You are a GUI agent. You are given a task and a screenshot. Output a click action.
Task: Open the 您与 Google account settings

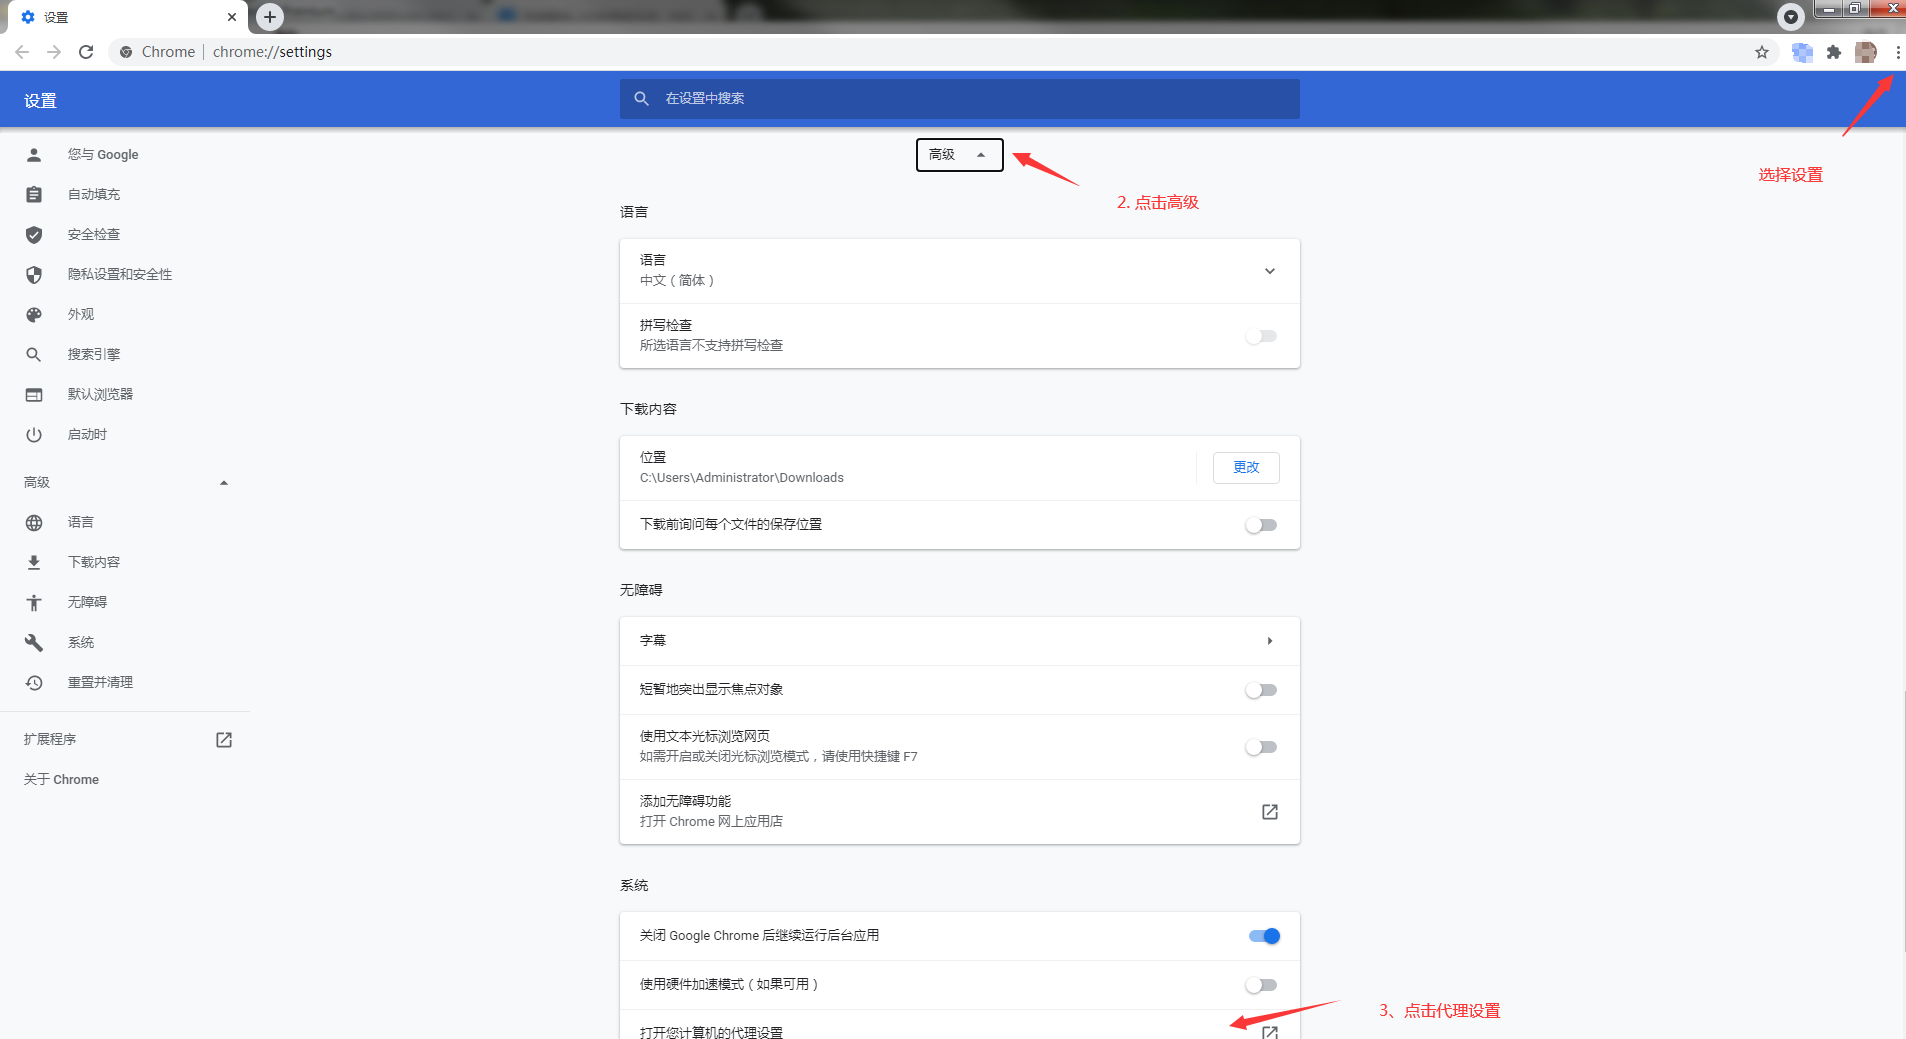click(103, 154)
